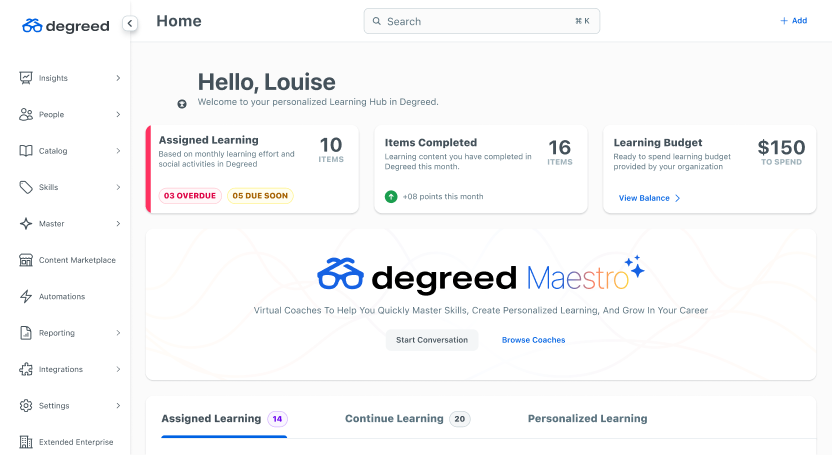Click the Integrations puzzle piece icon

(25, 369)
